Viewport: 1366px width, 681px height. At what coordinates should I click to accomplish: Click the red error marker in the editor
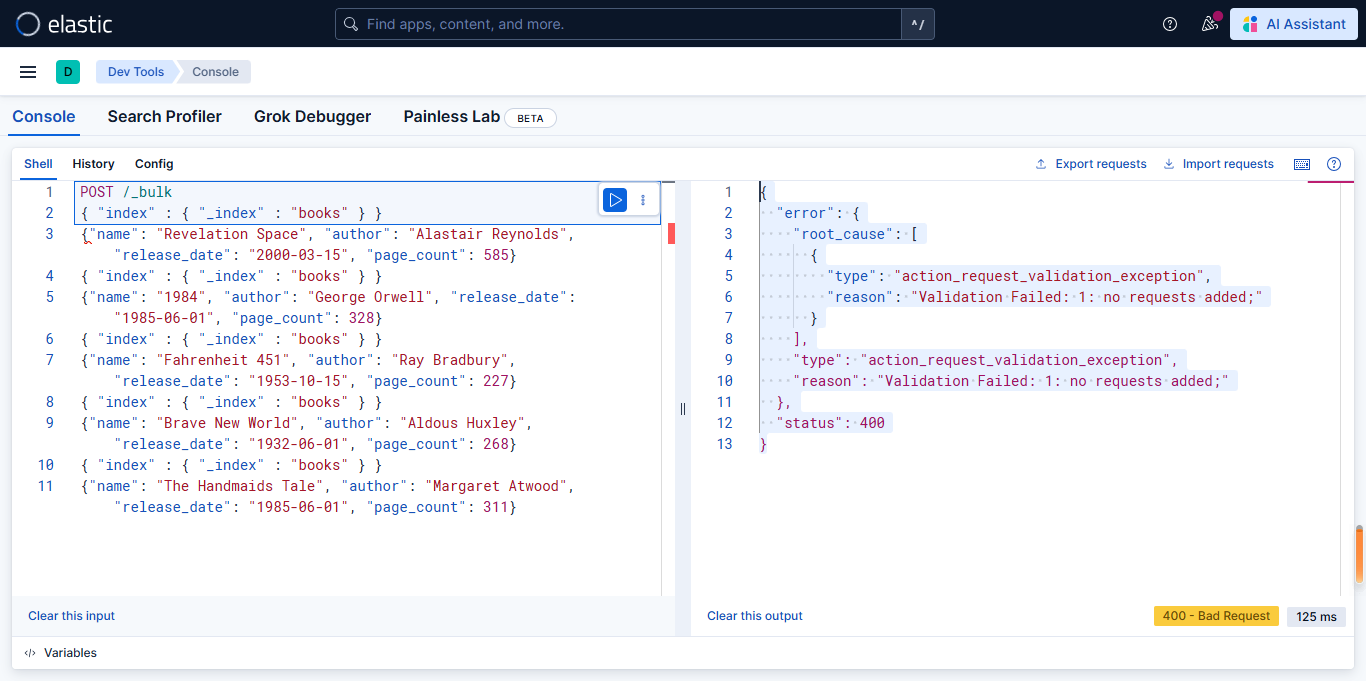coord(671,234)
